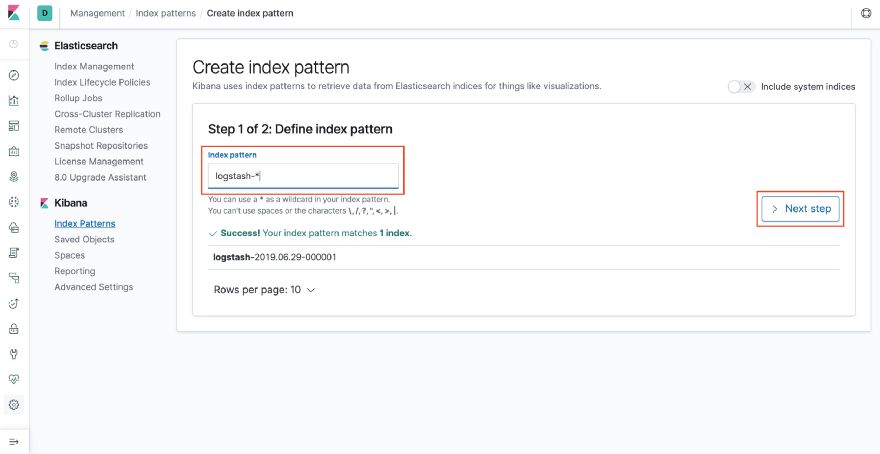Click the Management gear icon in sidebar

[x=14, y=405]
